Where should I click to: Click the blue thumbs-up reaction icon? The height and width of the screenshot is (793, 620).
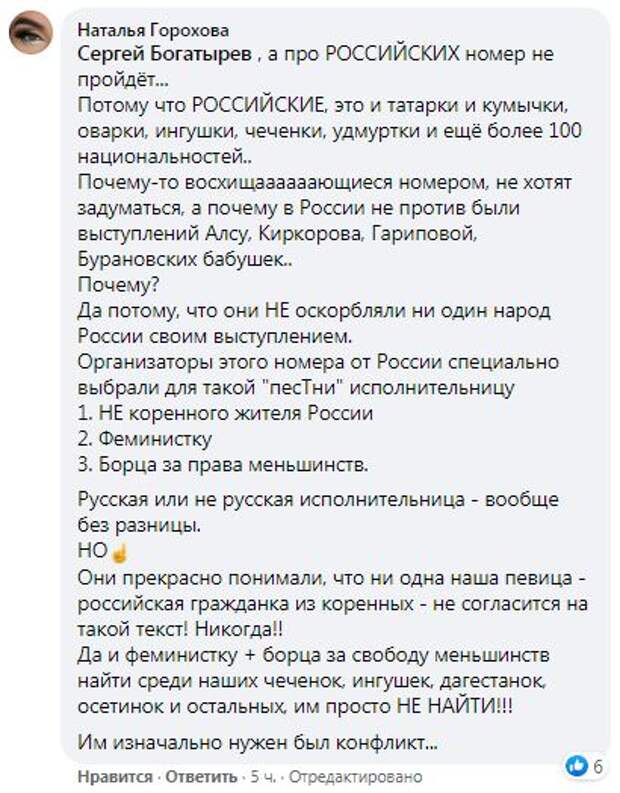click(x=576, y=766)
